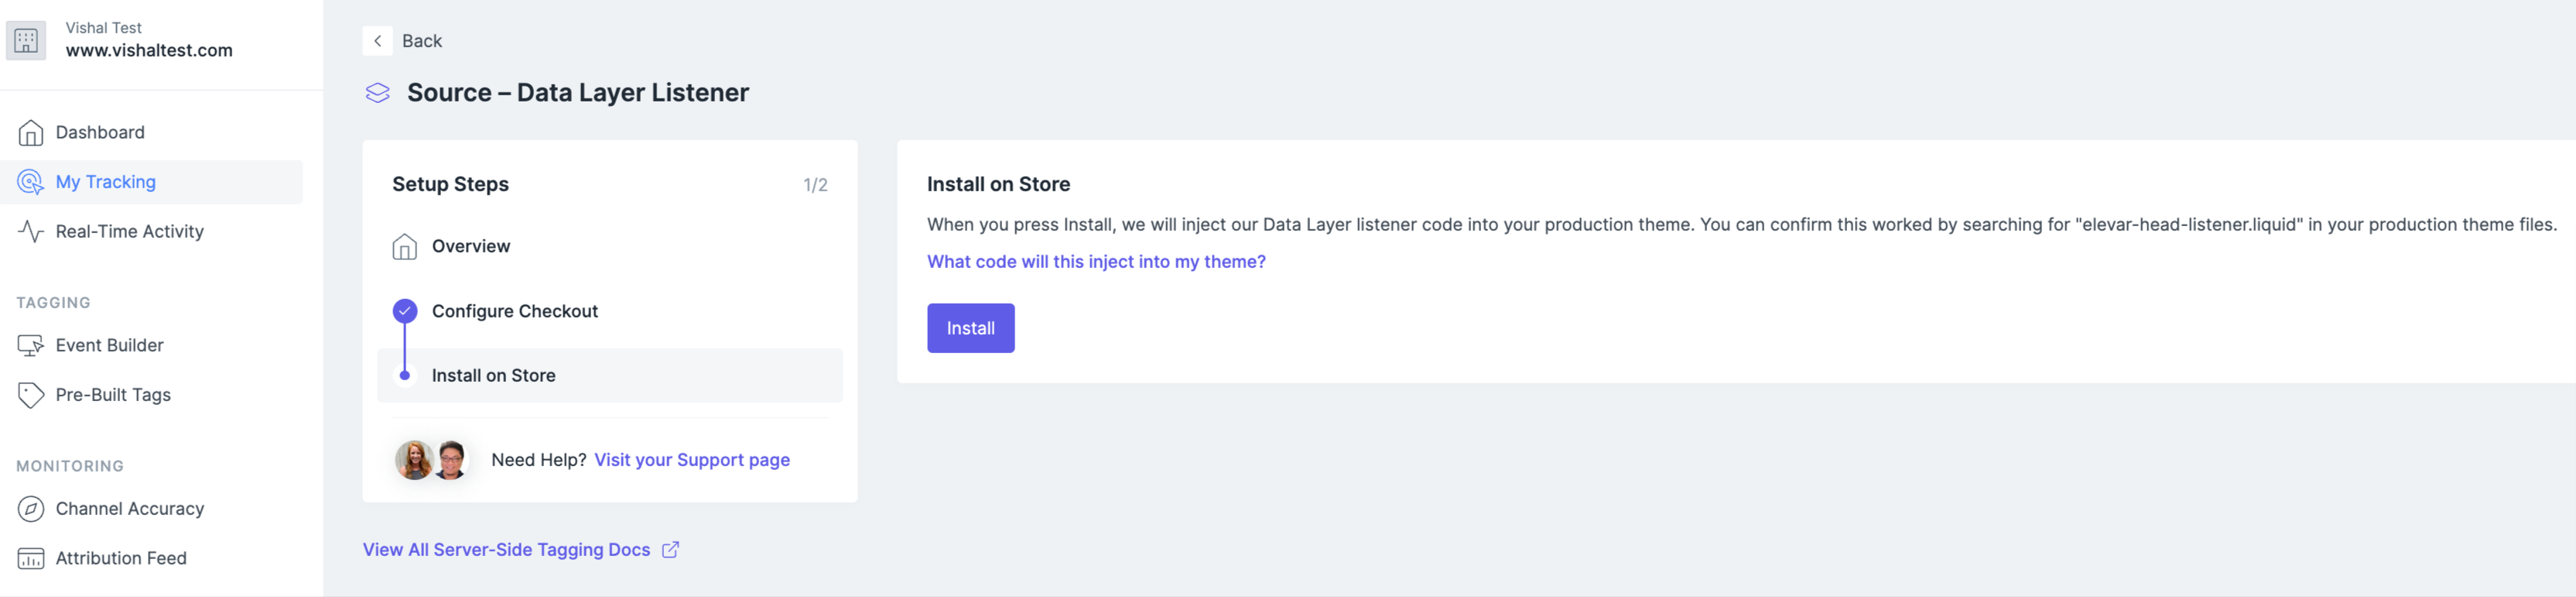This screenshot has height=597, width=2576.
Task: Click the Pre-Built Tags tag icon
Action: point(31,395)
